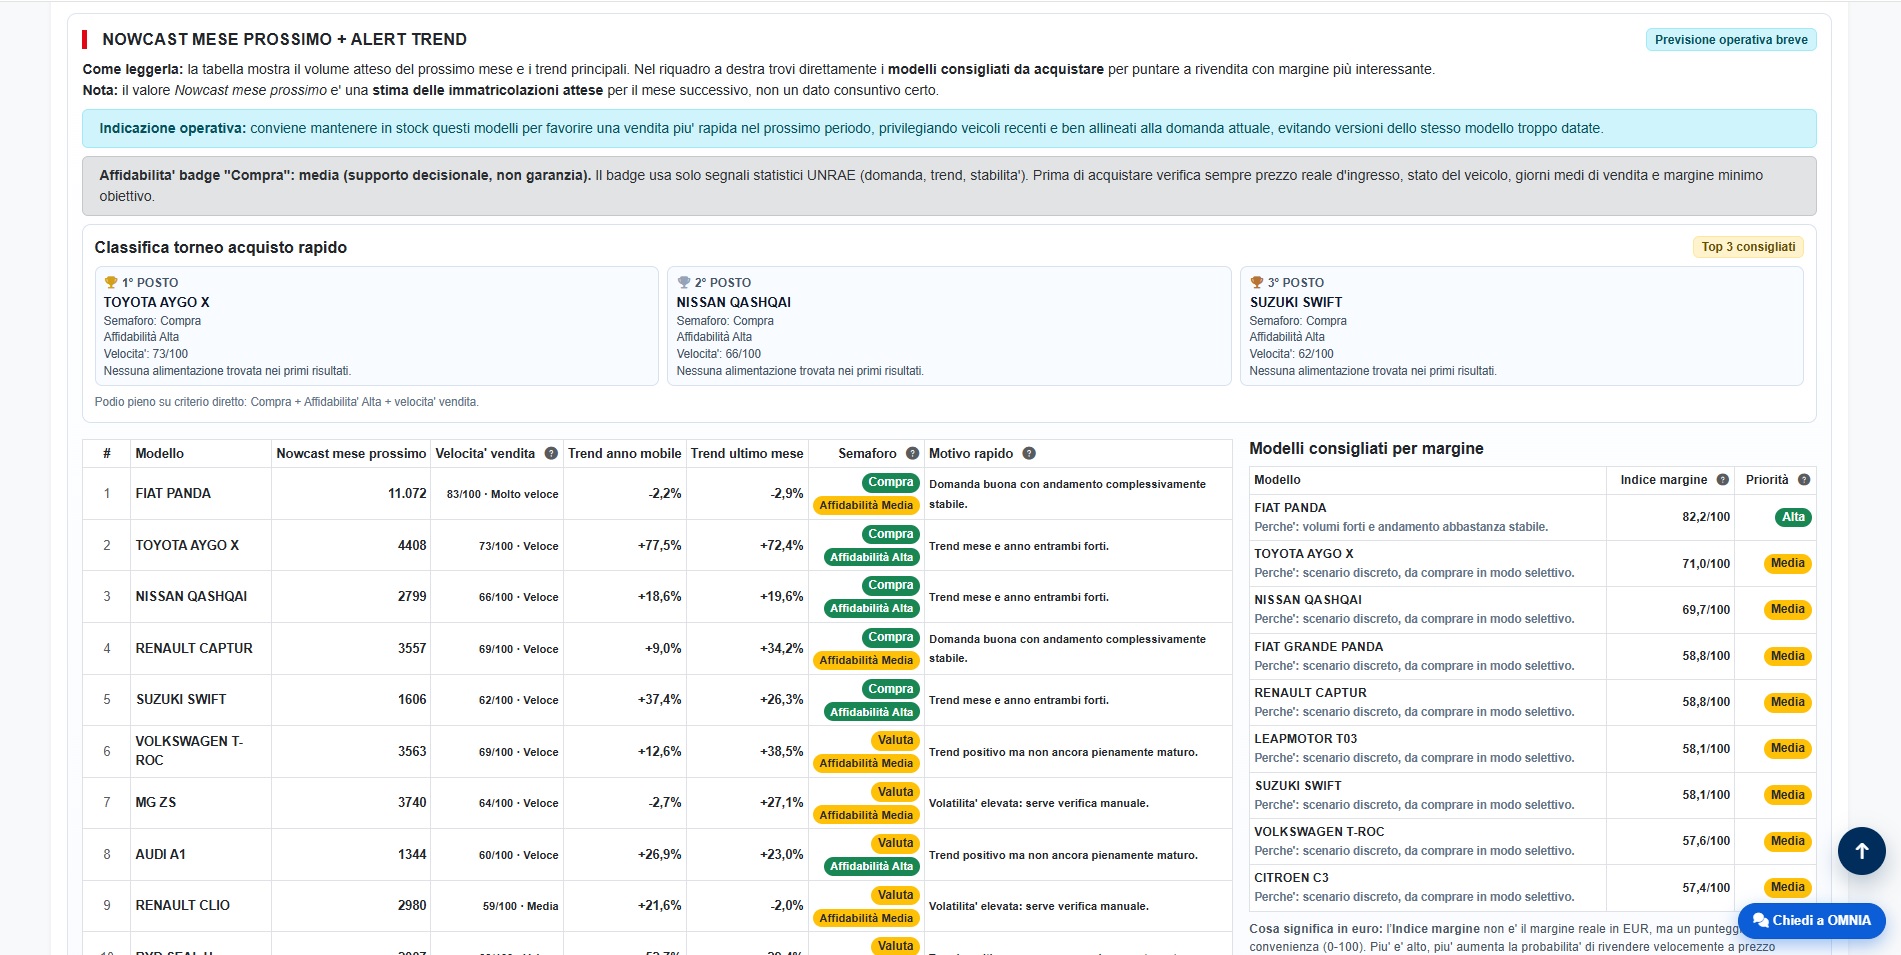Click the Classifica torneo acquisto rapido heading
Screen dimensions: 1901x955
(221, 247)
